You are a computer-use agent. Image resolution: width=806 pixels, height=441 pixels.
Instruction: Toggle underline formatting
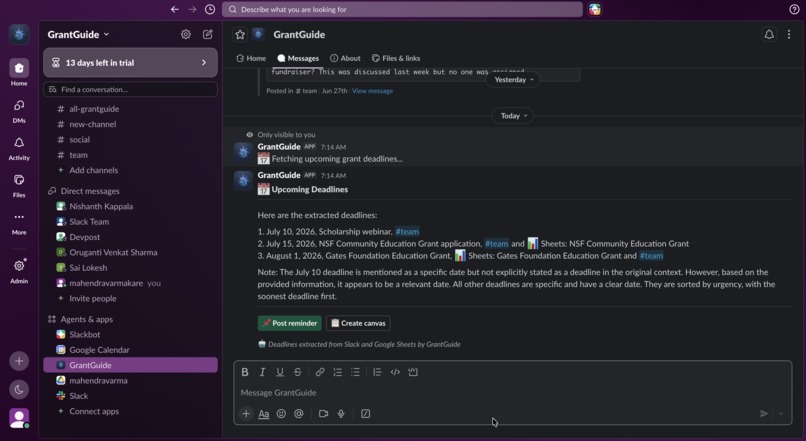tap(280, 372)
